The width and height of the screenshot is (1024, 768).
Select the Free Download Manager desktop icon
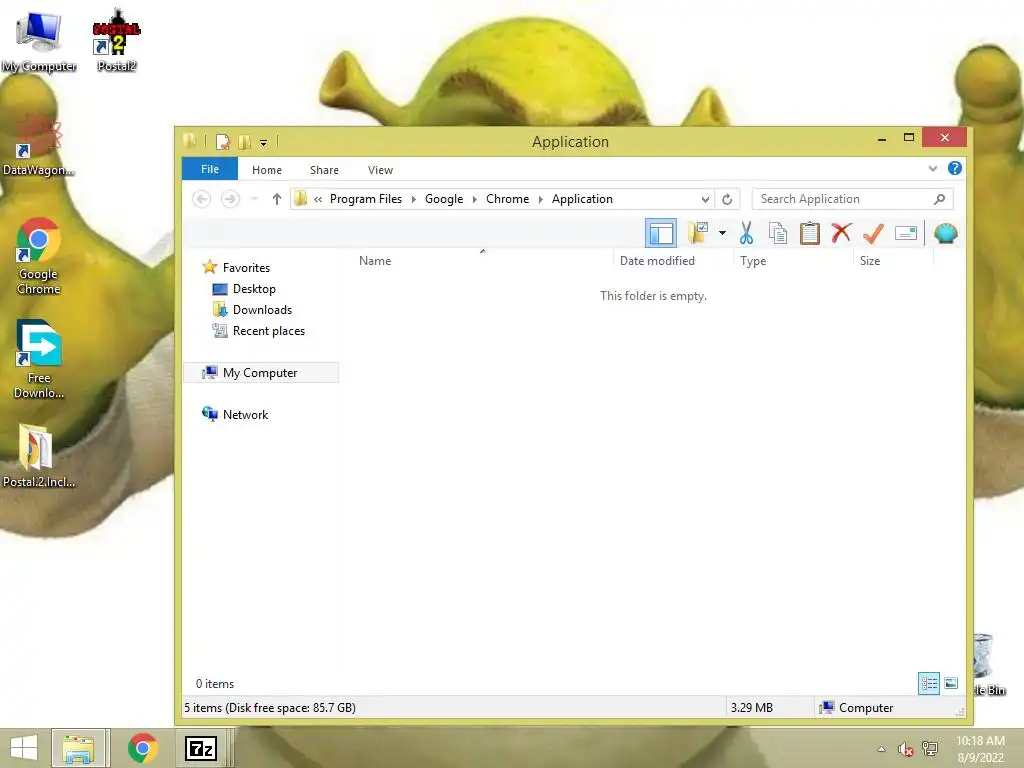point(39,359)
